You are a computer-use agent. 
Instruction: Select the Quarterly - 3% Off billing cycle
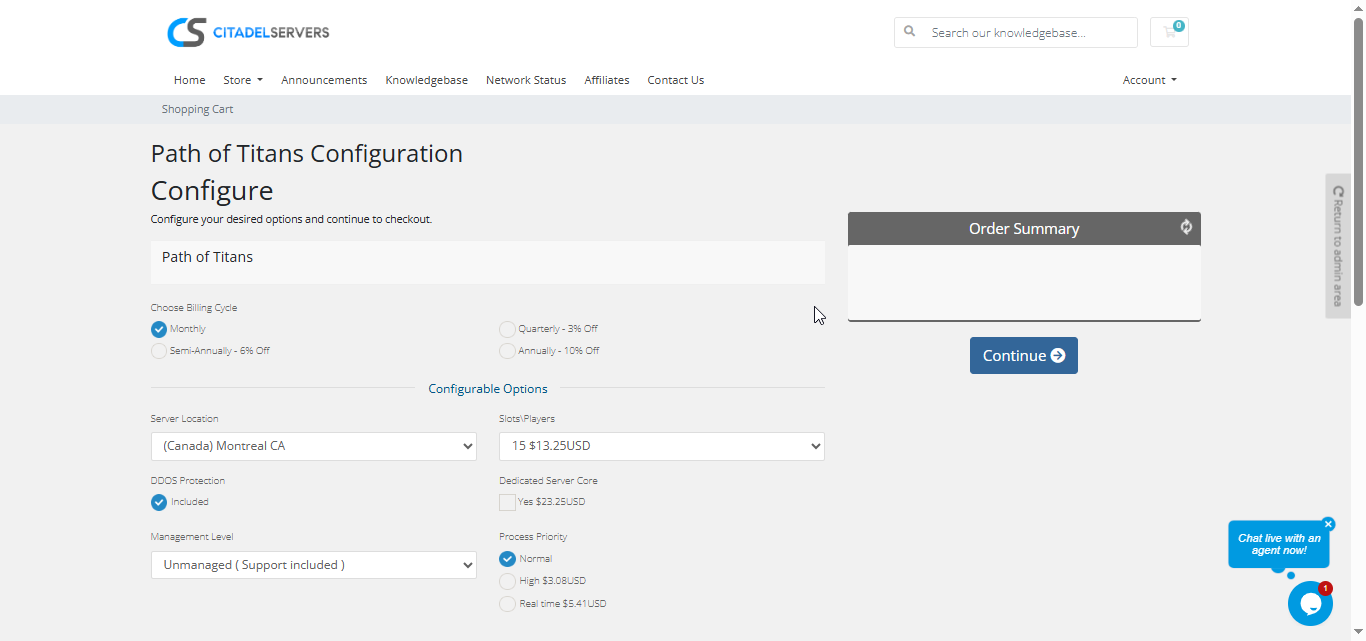click(508, 329)
